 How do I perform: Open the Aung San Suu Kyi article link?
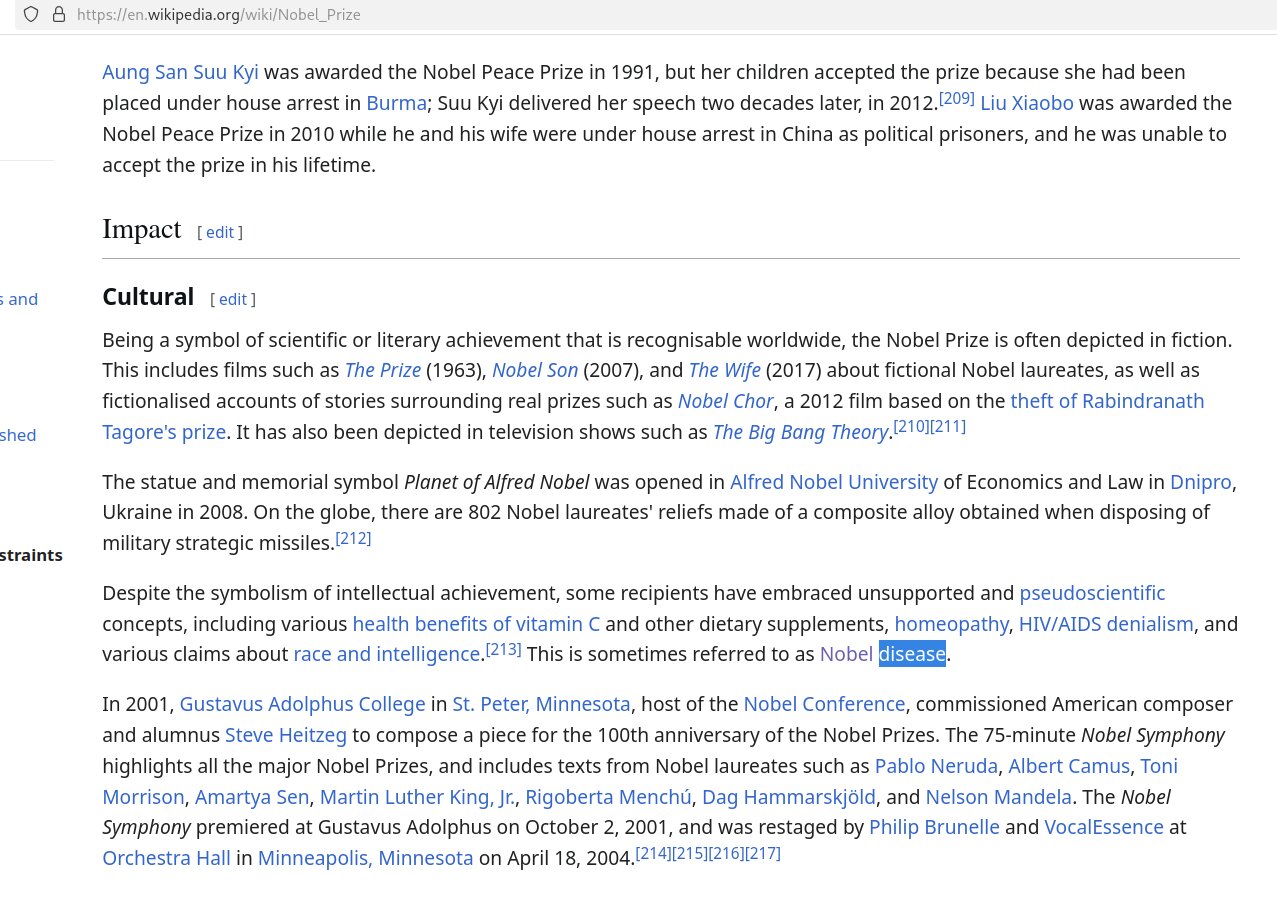click(180, 72)
